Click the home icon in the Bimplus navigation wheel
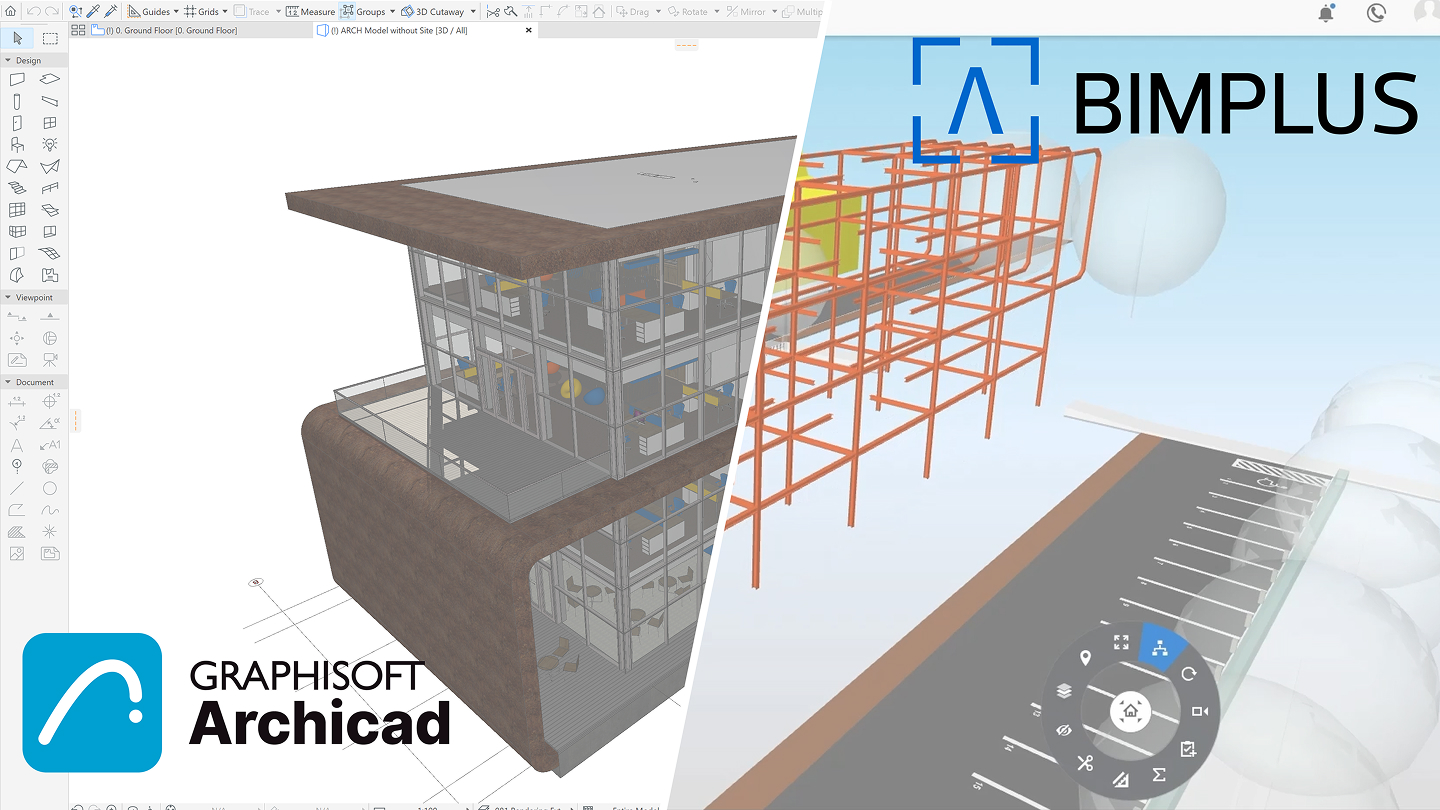 tap(1131, 712)
